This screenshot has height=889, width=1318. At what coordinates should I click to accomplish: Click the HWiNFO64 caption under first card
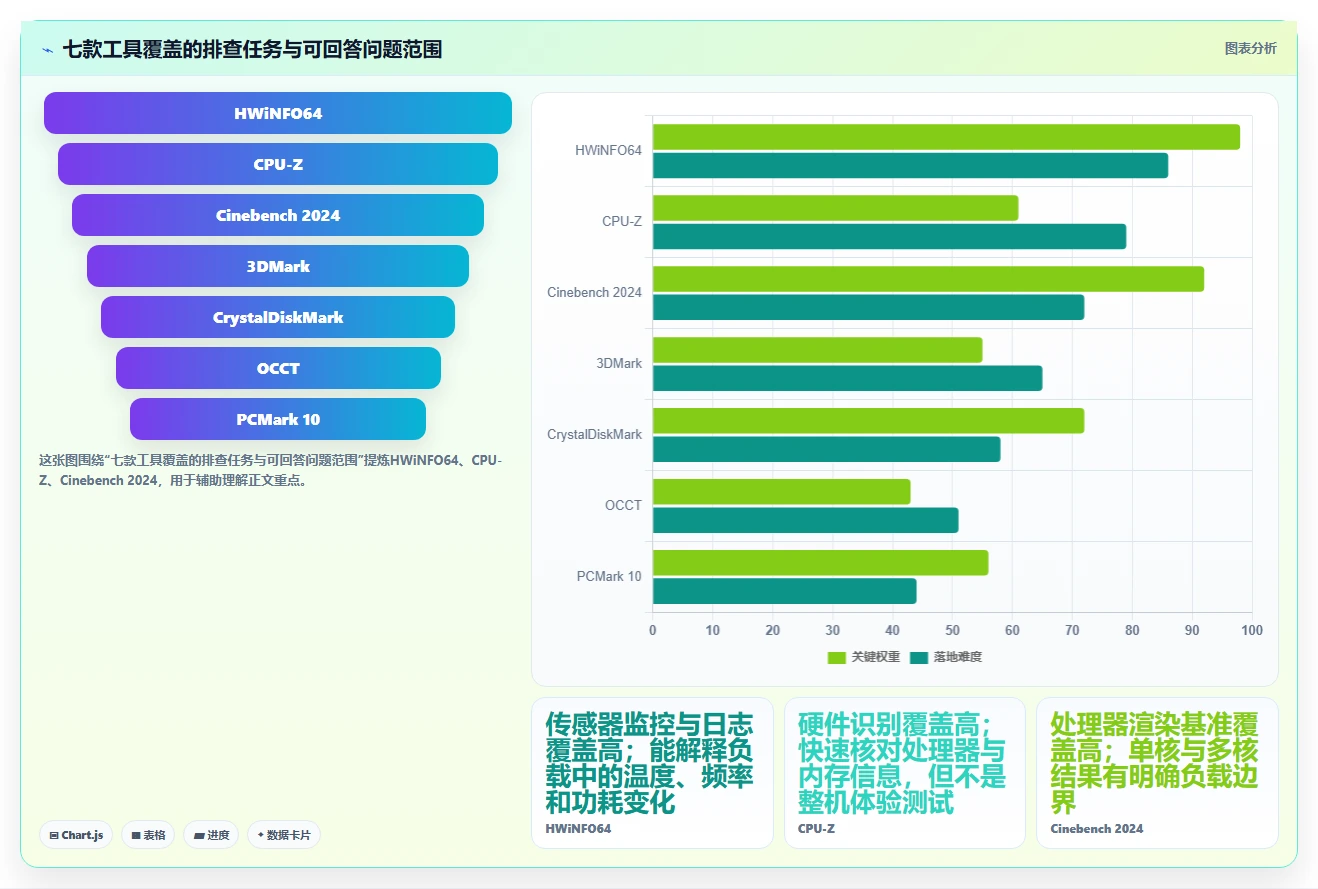[x=578, y=829]
